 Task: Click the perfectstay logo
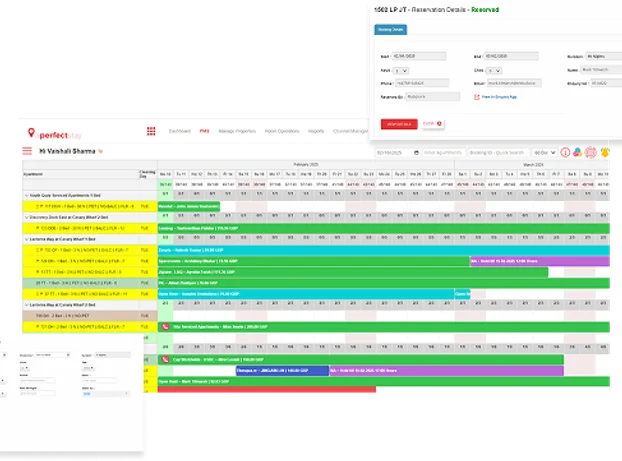54,134
